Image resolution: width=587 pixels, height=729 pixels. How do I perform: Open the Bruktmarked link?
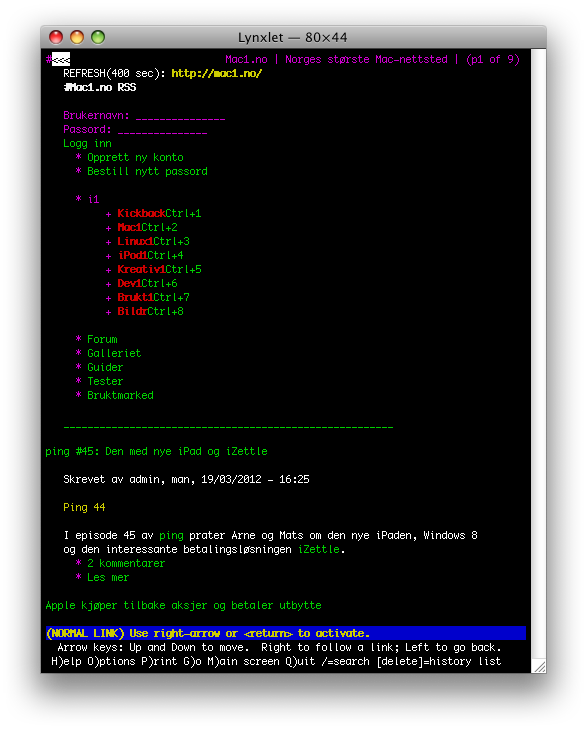tap(120, 395)
